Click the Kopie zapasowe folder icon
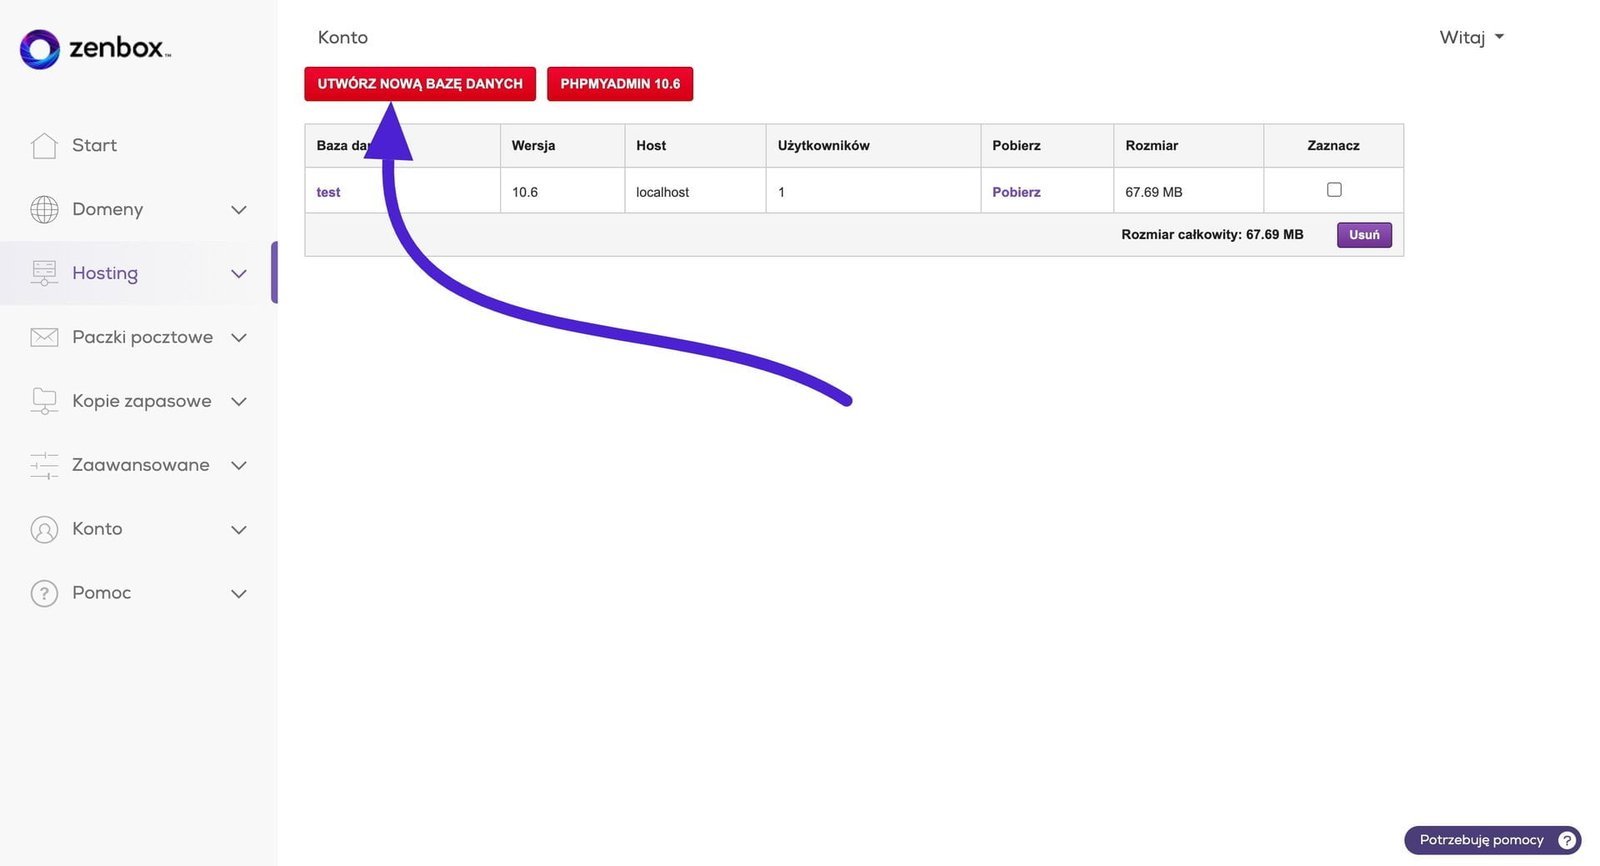This screenshot has width=1600, height=866. pyautogui.click(x=44, y=401)
